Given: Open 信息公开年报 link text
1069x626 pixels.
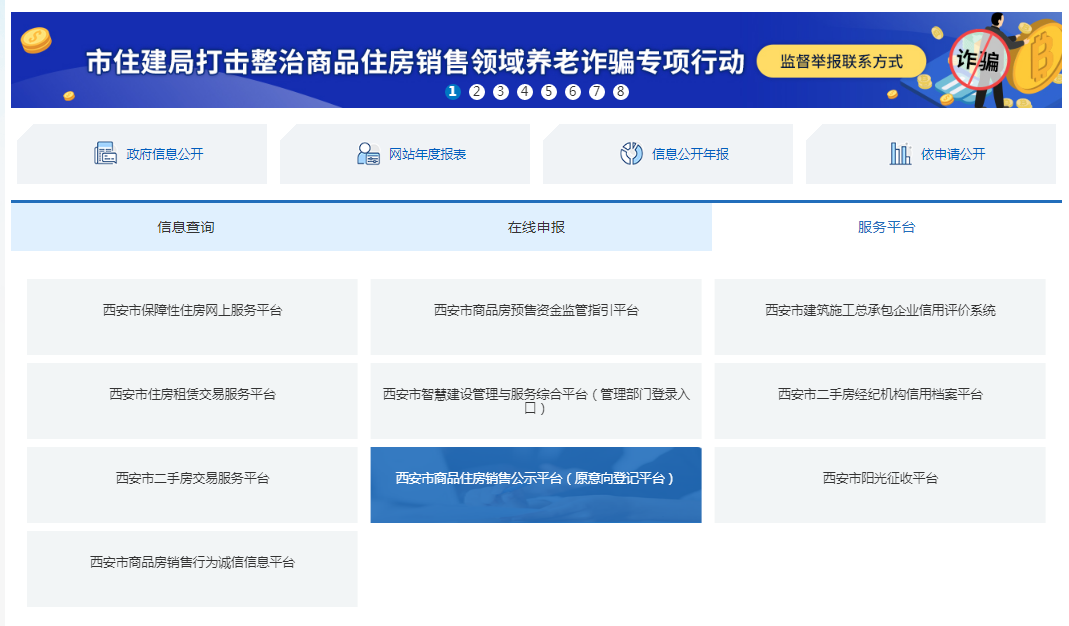Looking at the screenshot, I should tap(691, 154).
